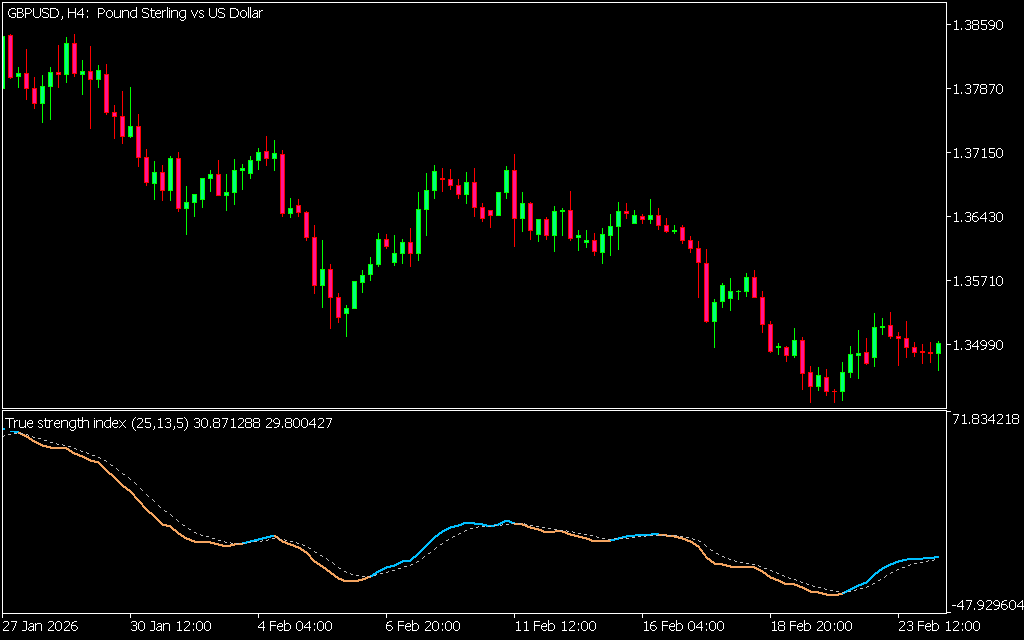The width and height of the screenshot is (1024, 640).
Task: Click the -47.929604 indicator scale minimum
Action: coord(984,605)
